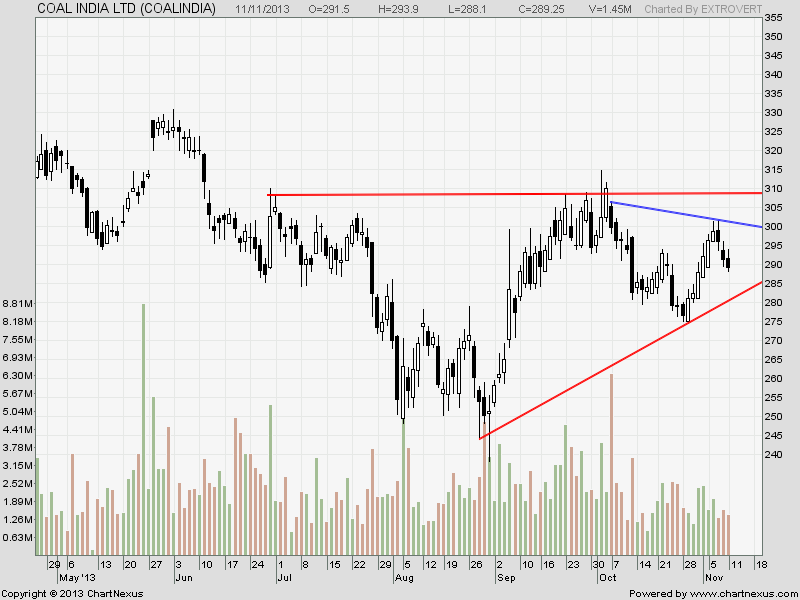The height and width of the screenshot is (600, 800).
Task: Click the red horizontal resistance line near 310
Action: [450, 194]
